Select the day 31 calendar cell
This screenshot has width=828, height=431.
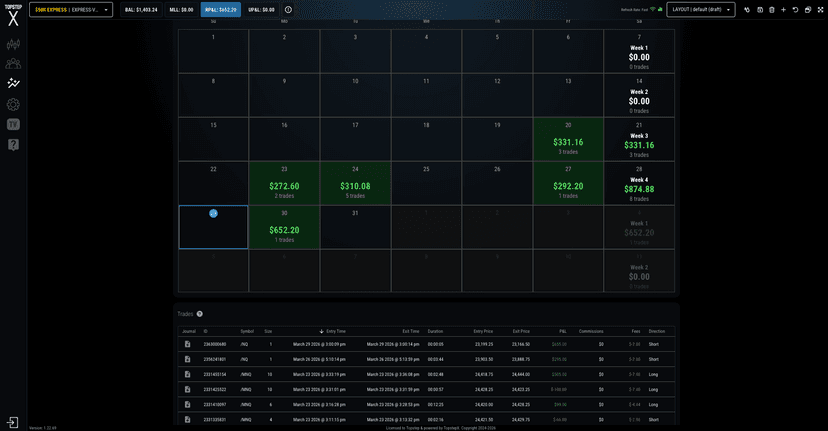(355, 227)
